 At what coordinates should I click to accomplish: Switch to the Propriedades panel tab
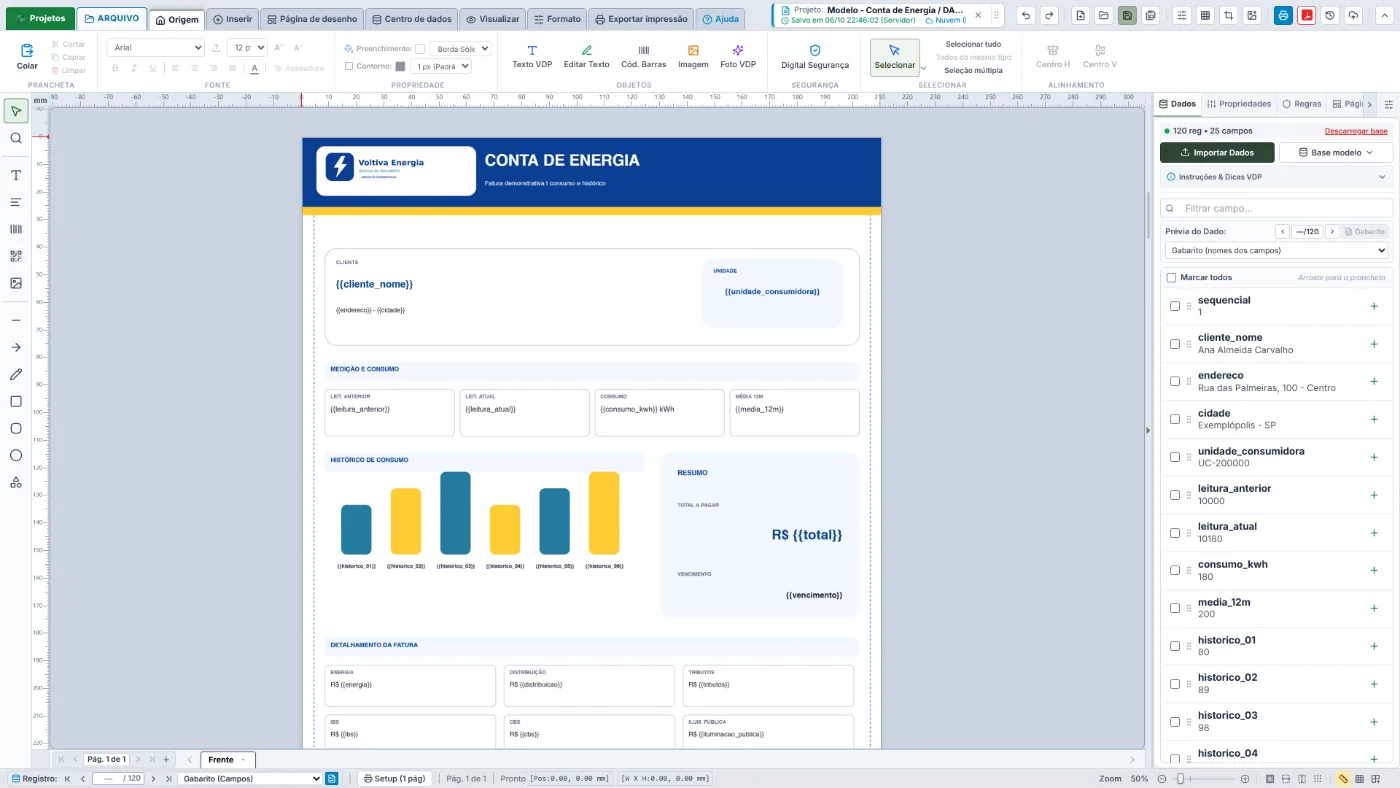point(1239,104)
